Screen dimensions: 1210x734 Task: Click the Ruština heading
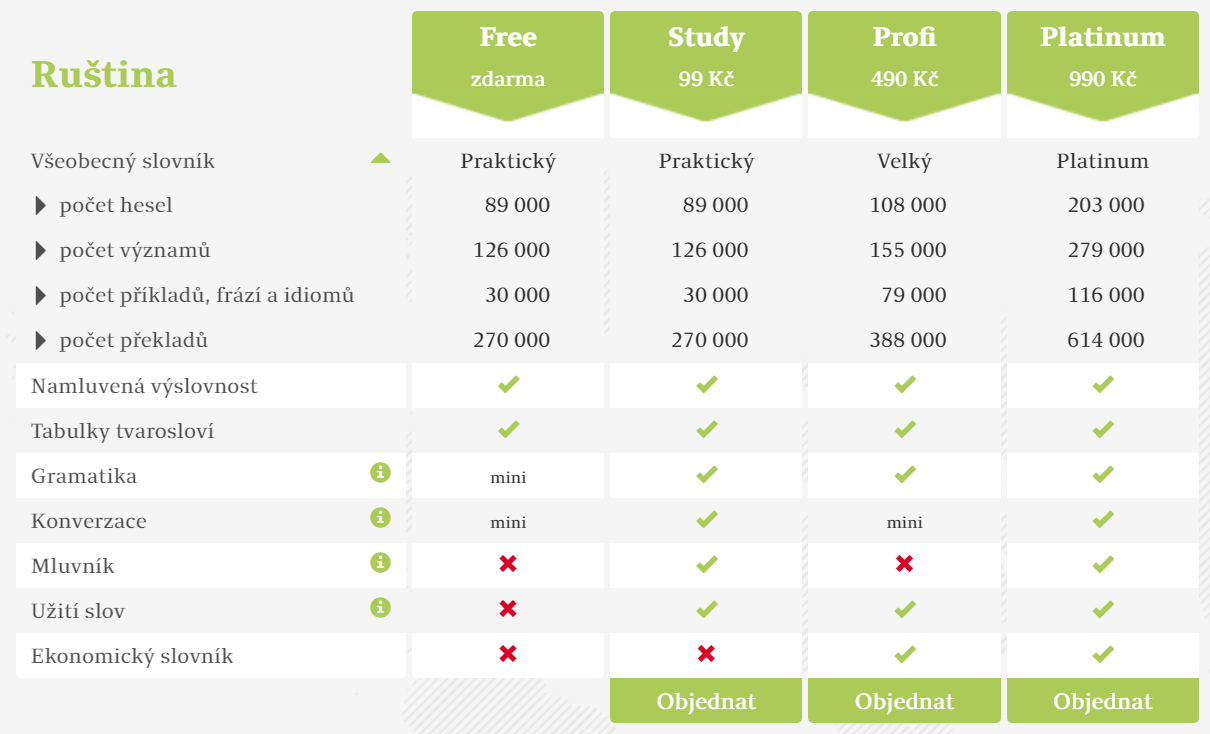coord(104,74)
